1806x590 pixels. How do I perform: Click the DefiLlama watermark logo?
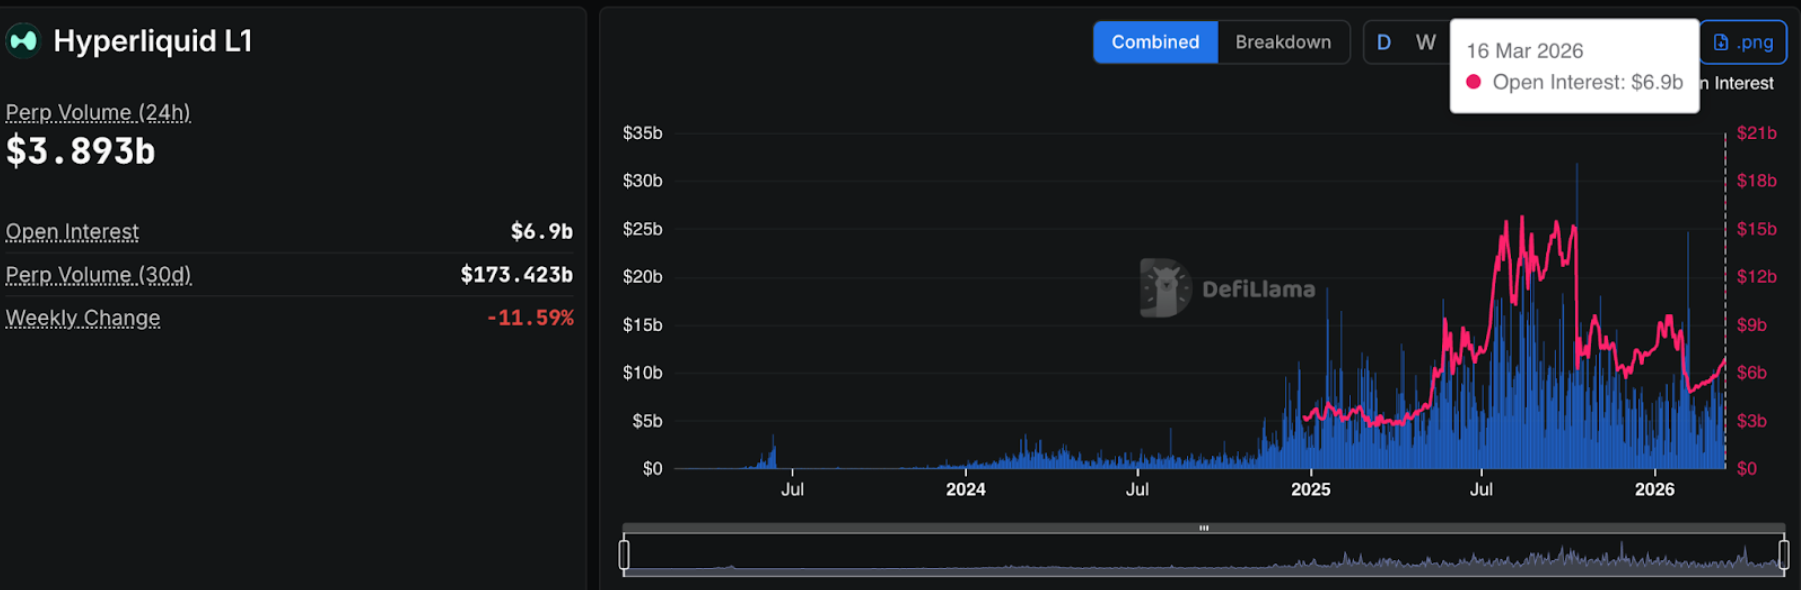coord(1166,288)
